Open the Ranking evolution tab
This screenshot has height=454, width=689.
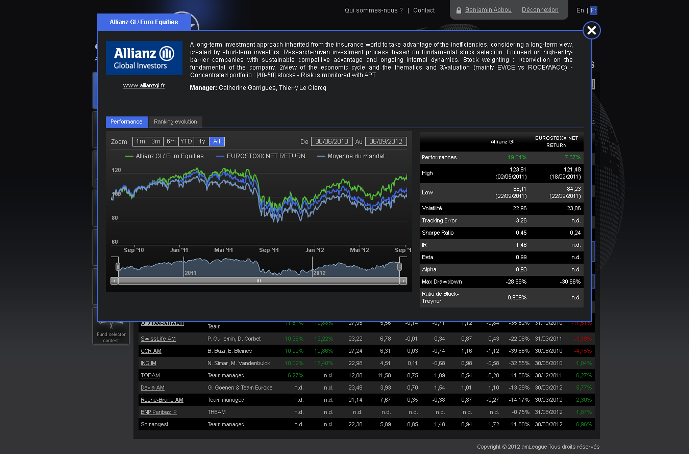(175, 122)
